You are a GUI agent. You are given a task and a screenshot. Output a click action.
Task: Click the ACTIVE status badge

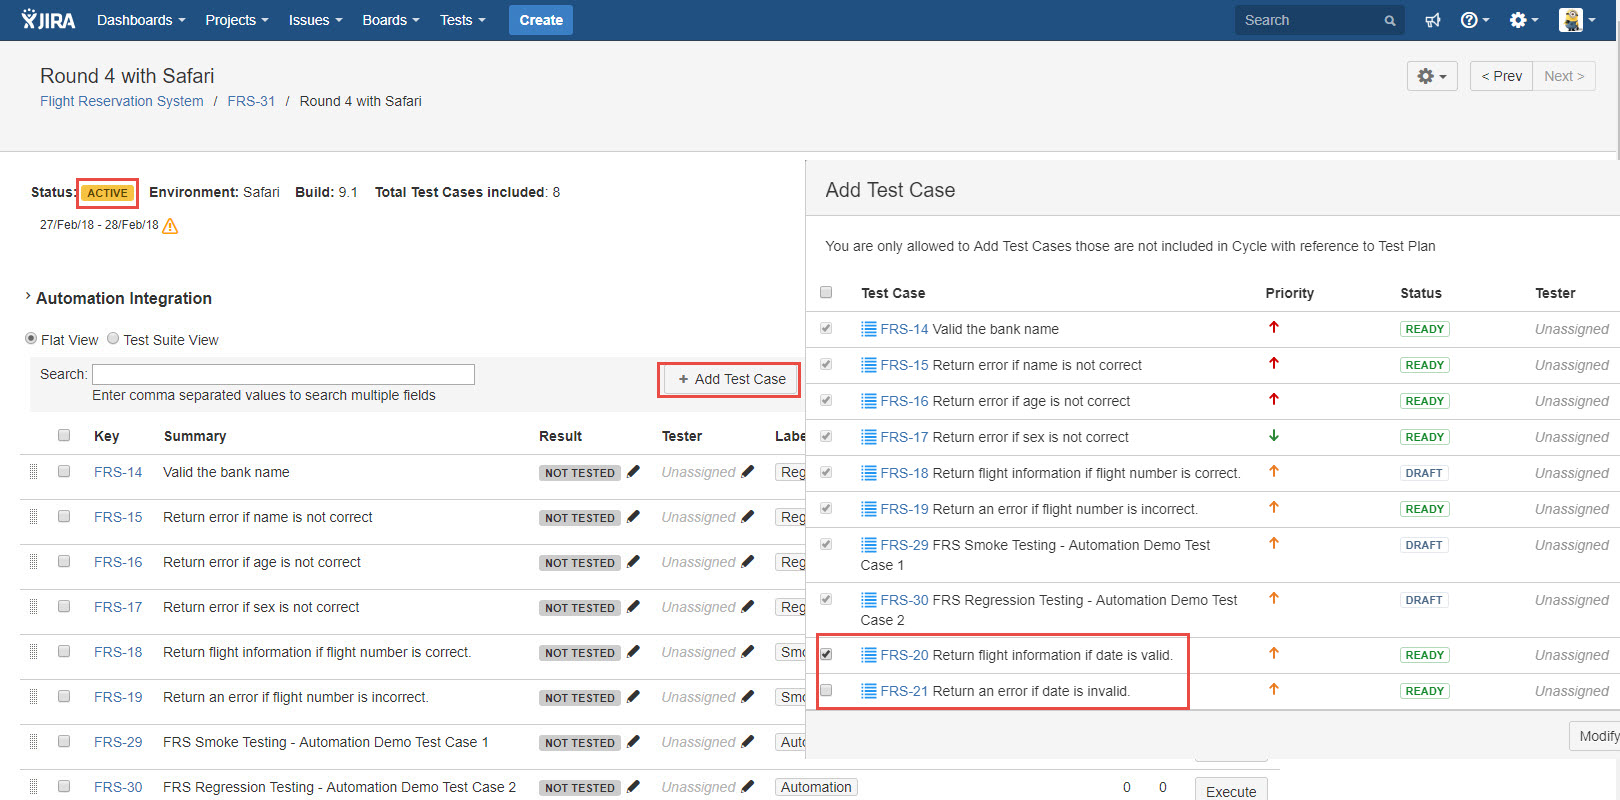click(x=107, y=193)
